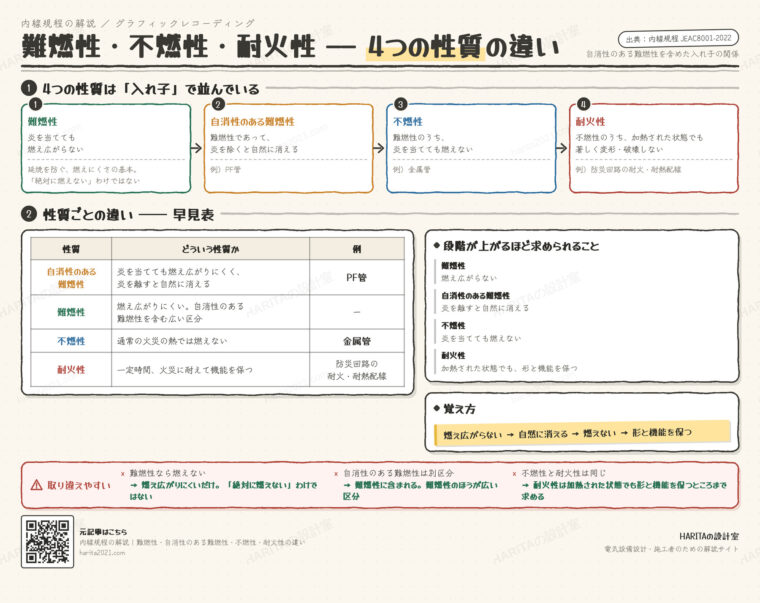The width and height of the screenshot is (760, 603).
Task: Click the section badge 2 beside 性質ごとの違い
Action: [x=29, y=214]
